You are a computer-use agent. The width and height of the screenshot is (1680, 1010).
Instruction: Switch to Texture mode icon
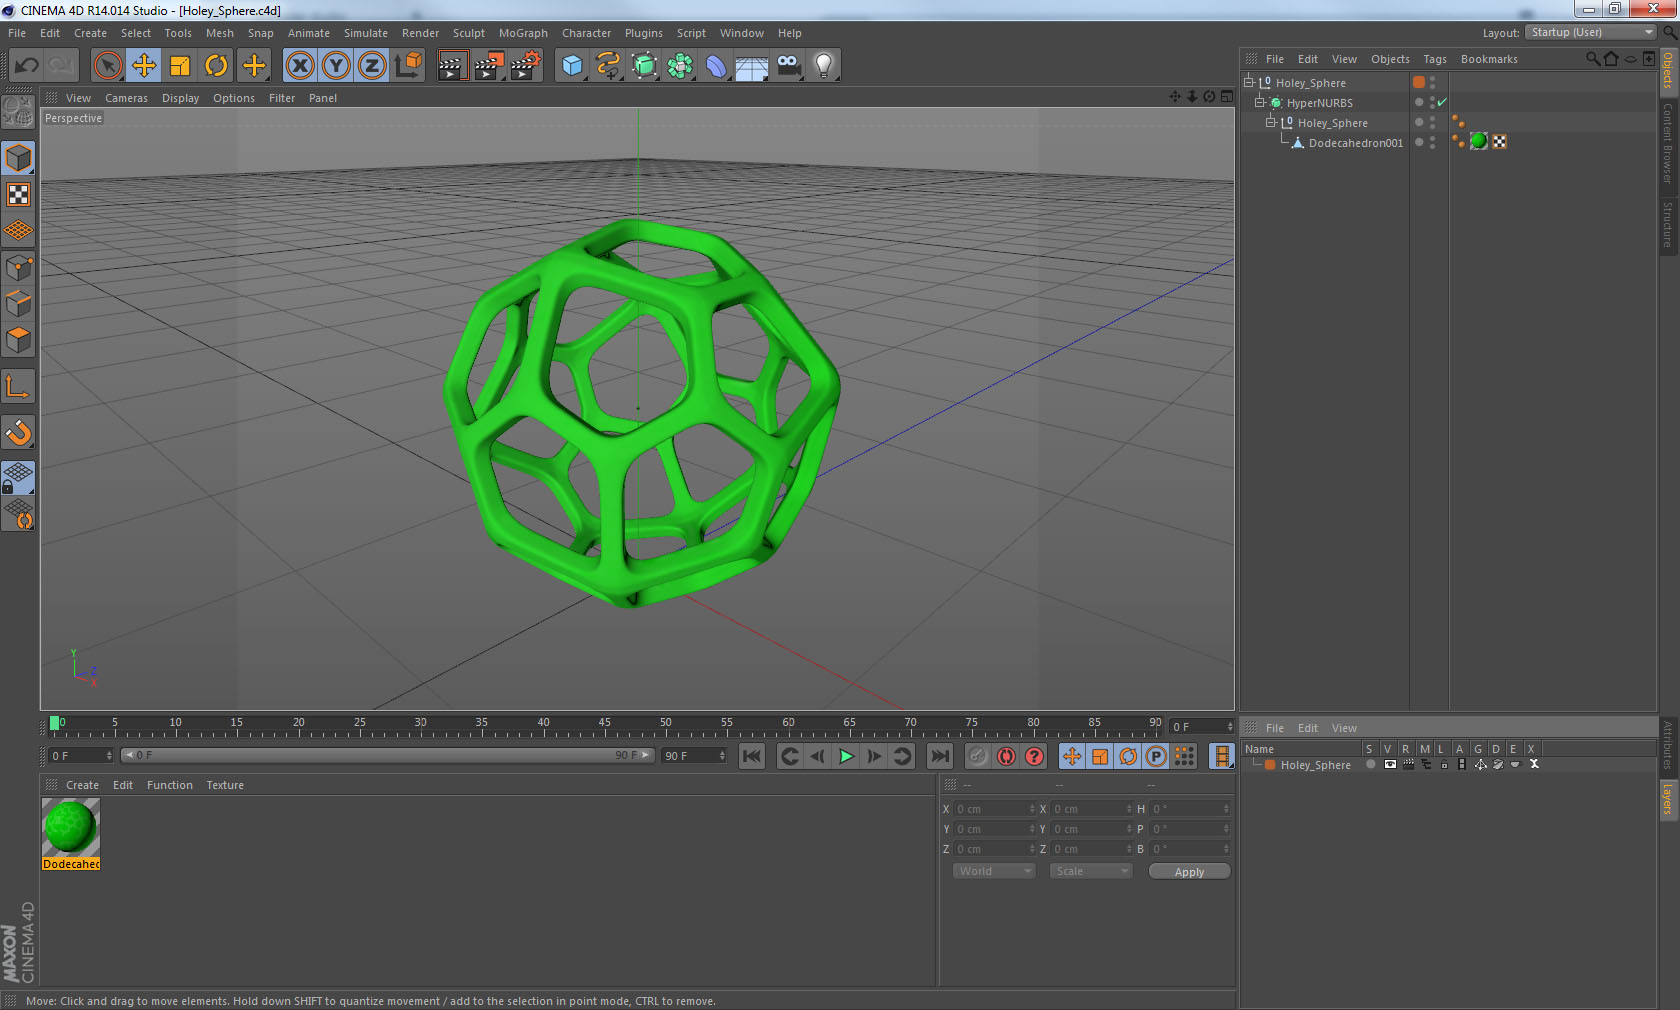18,194
